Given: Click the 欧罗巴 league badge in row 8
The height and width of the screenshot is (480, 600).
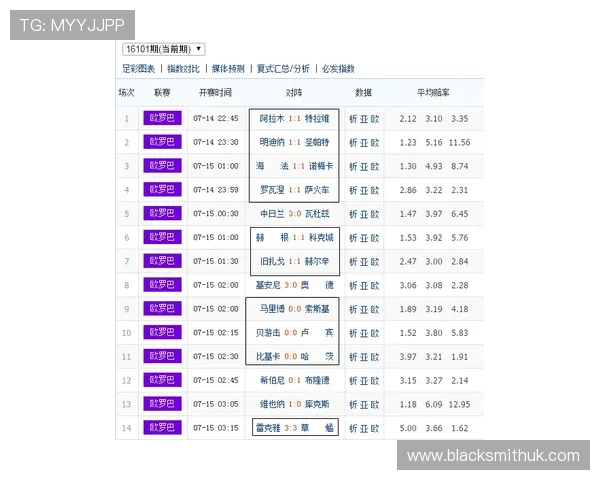Looking at the screenshot, I should tap(162, 285).
